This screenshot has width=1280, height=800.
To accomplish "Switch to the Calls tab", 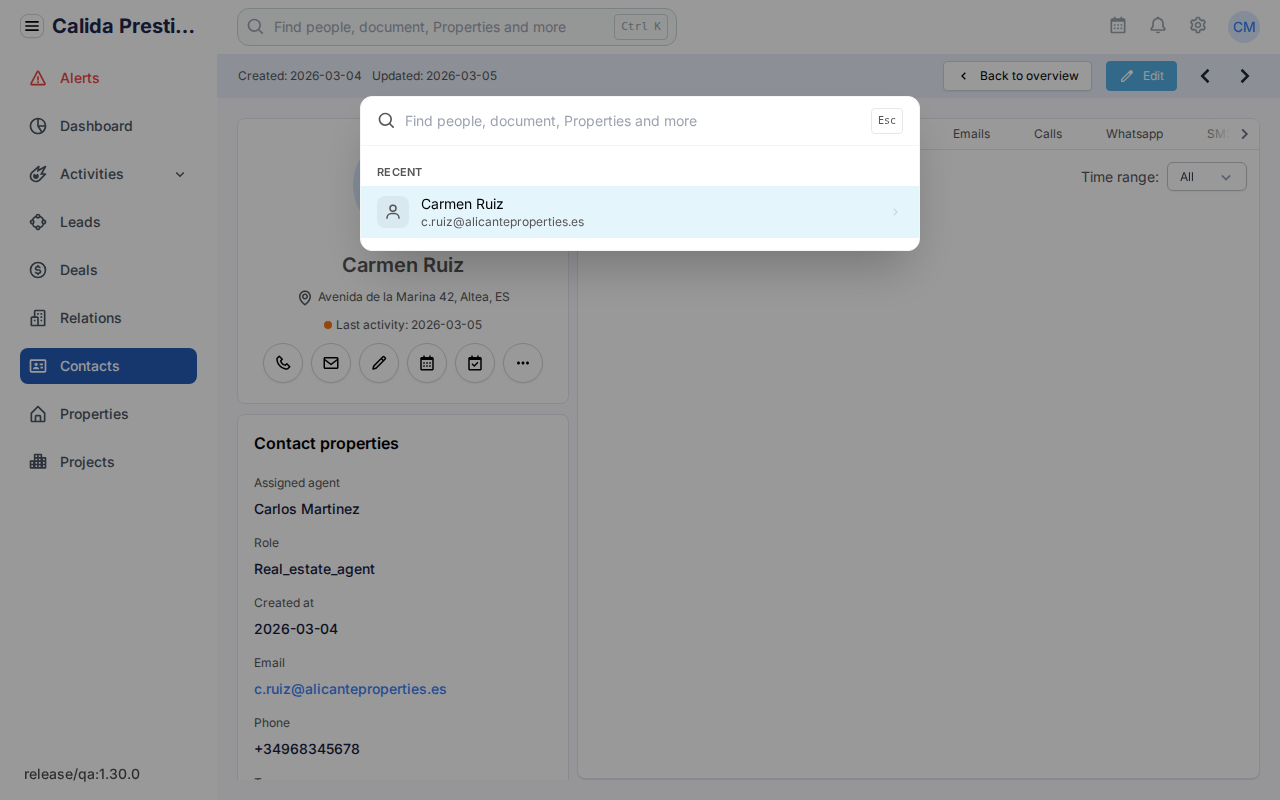I will coord(1048,134).
